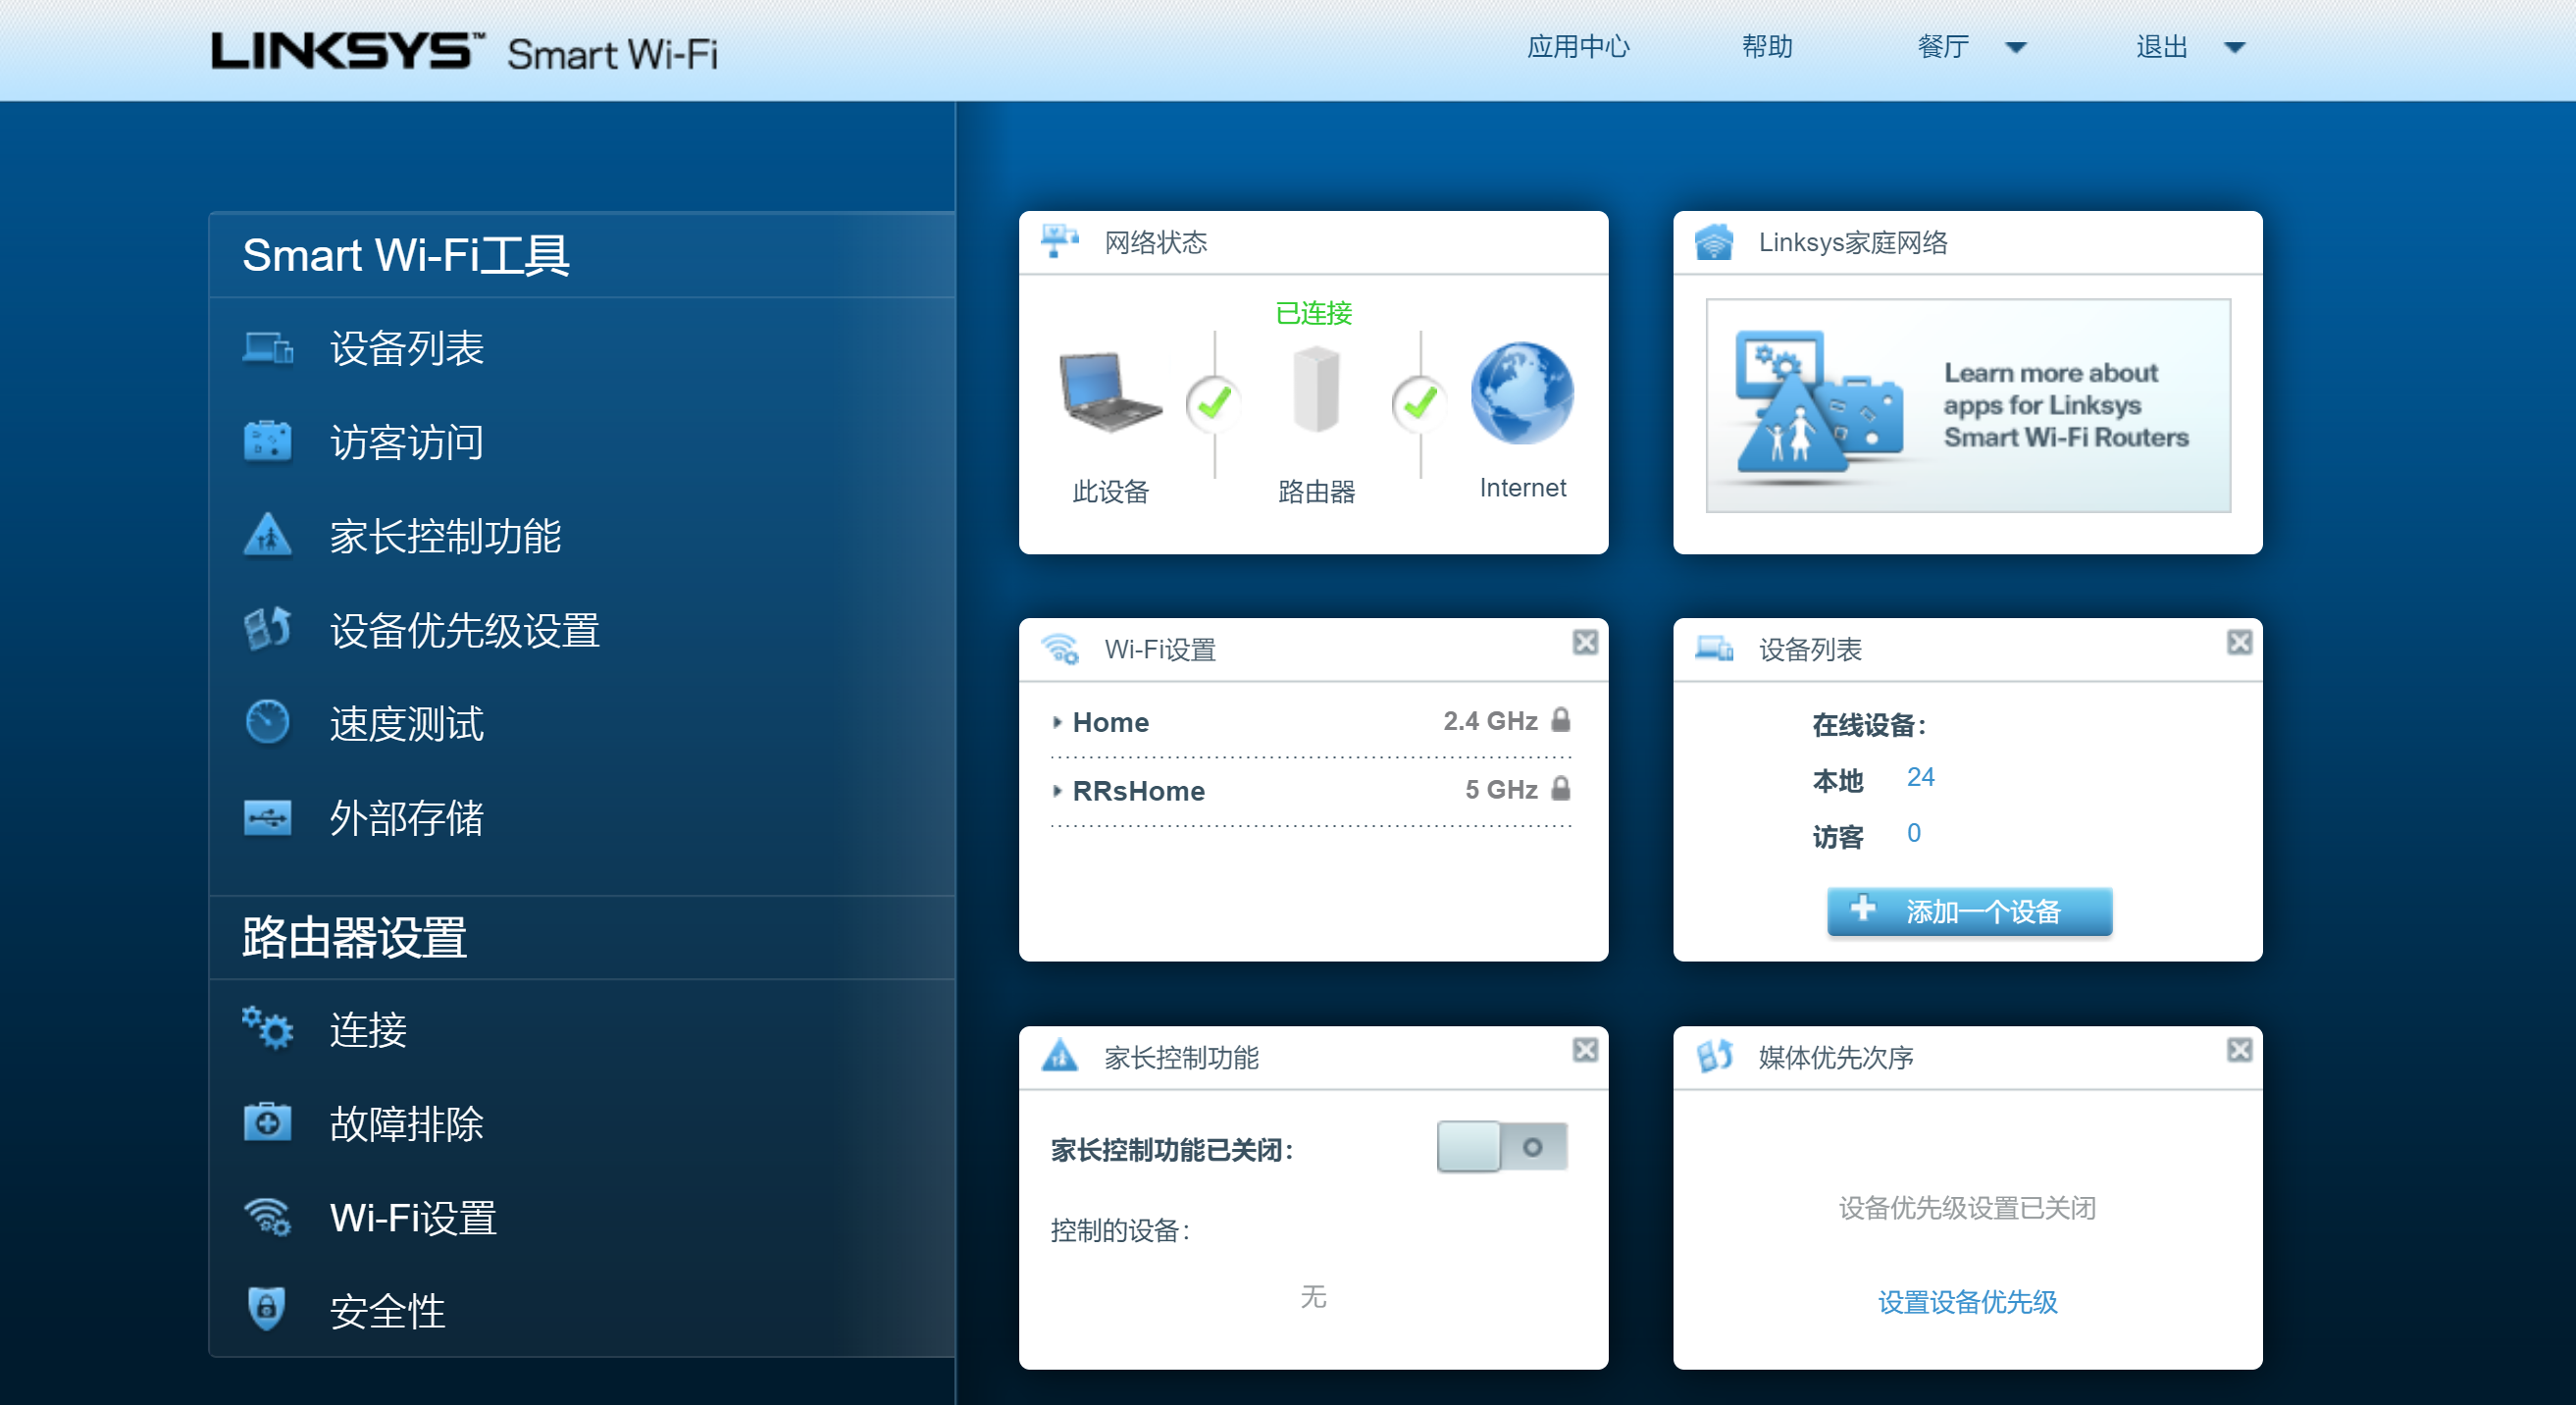Toggle the 家长控制功能 on/off switch
This screenshot has height=1405, width=2576.
[x=1501, y=1146]
